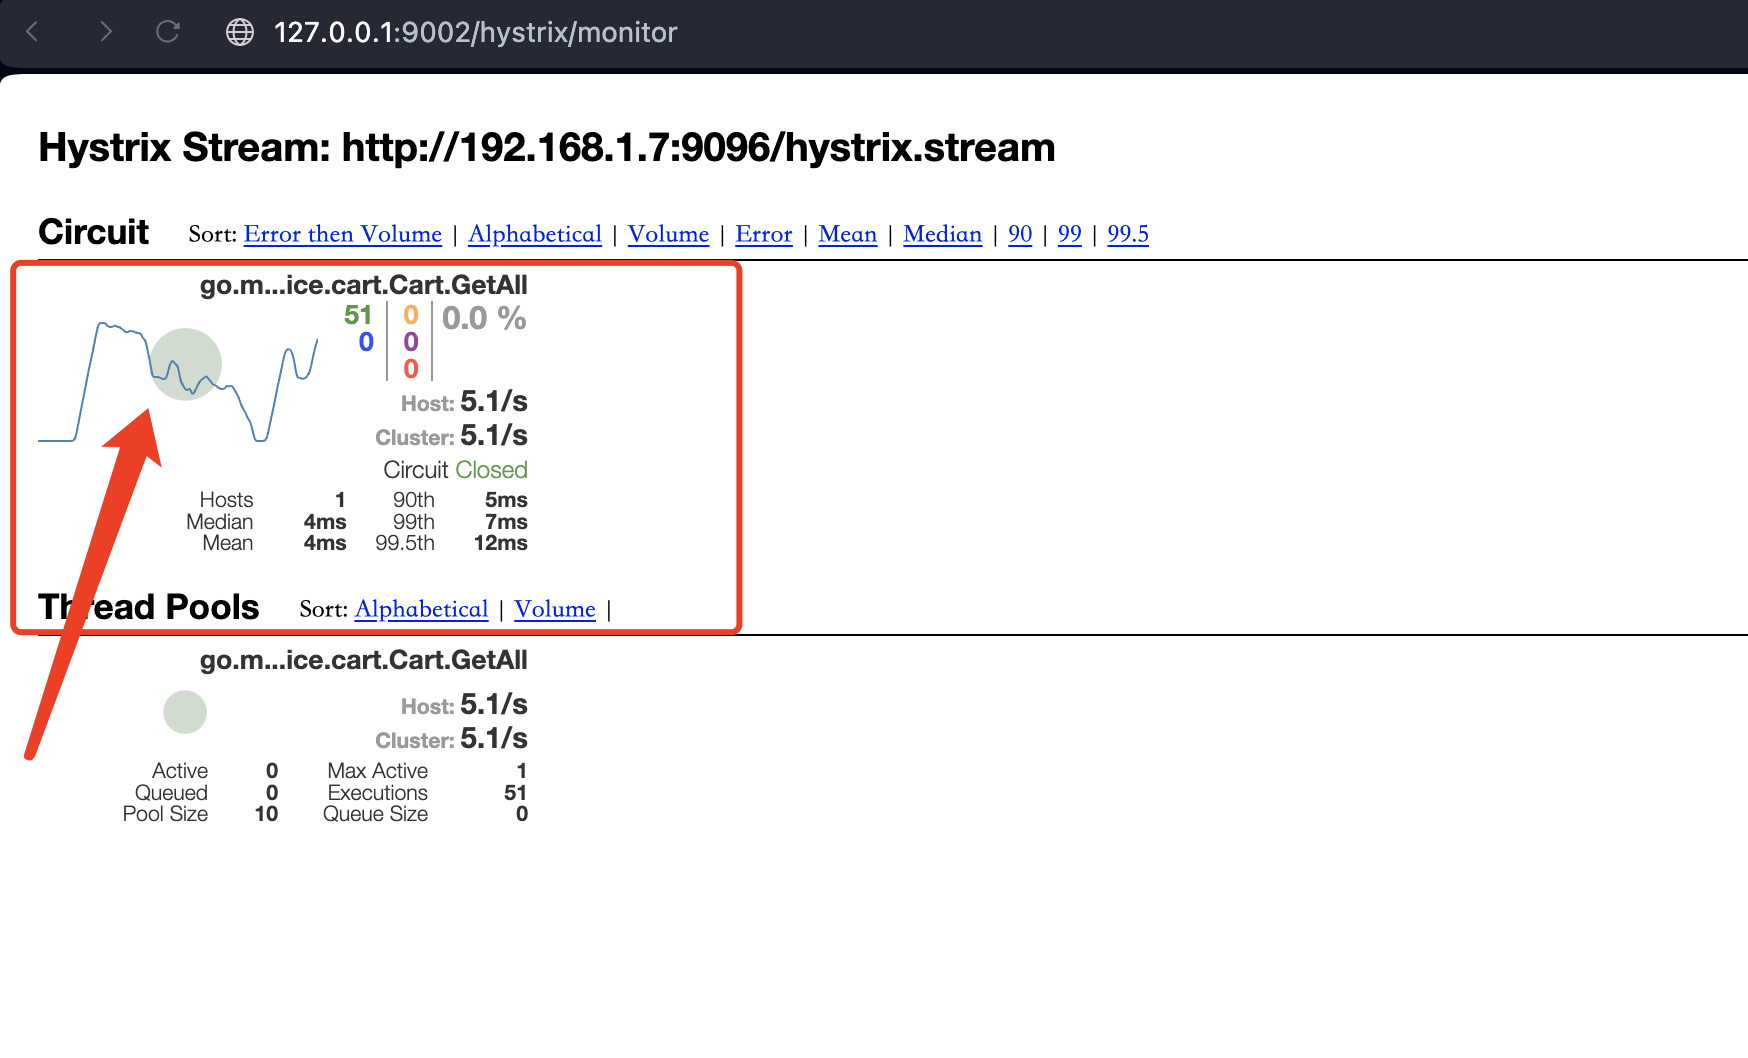Click the Hosts count 1
This screenshot has height=1058, width=1748.
340,500
